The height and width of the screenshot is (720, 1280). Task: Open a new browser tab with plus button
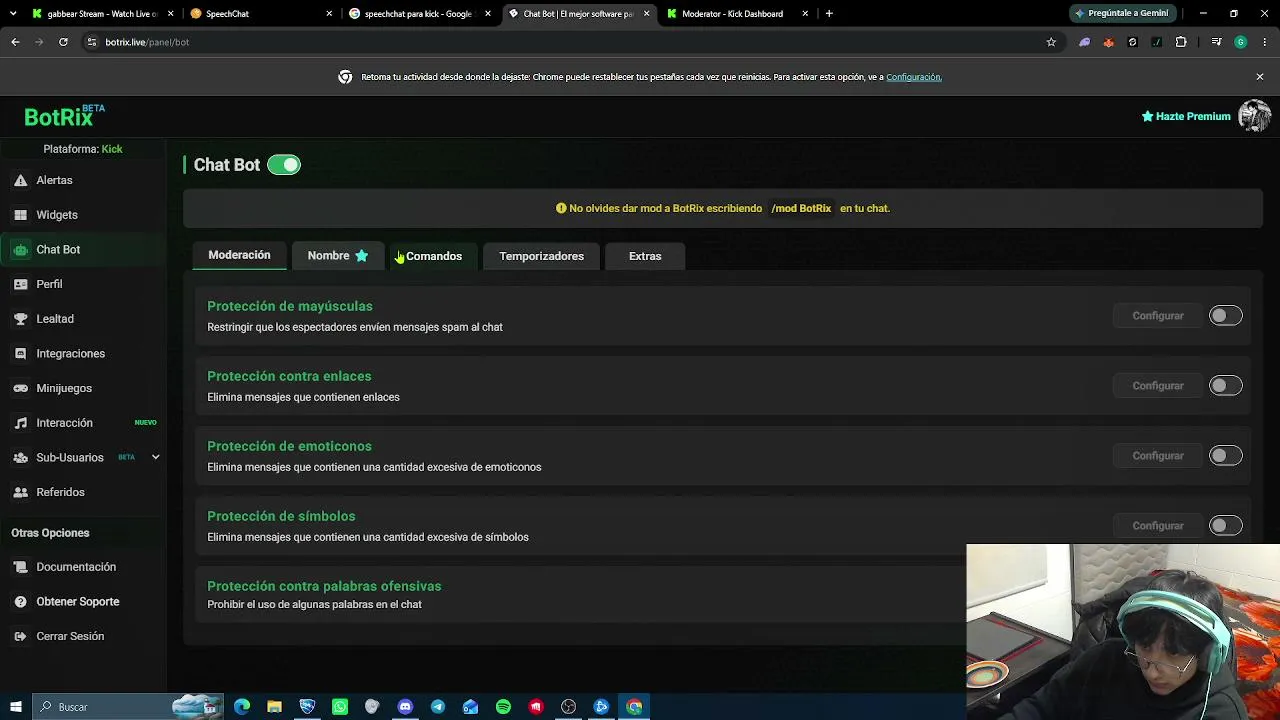[x=829, y=14]
